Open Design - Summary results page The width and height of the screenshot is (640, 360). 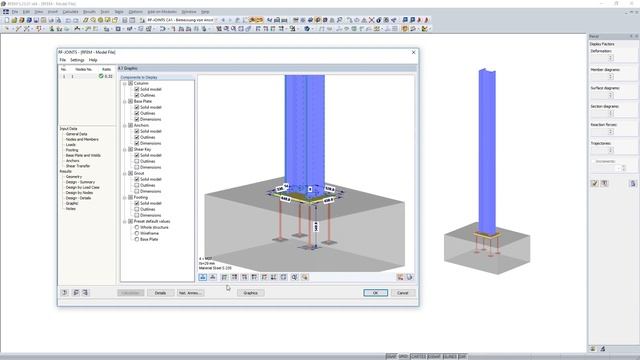point(80,182)
